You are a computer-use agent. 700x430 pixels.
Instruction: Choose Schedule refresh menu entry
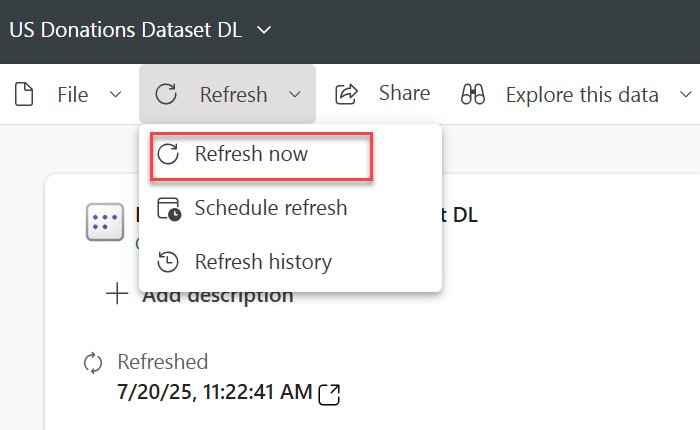(x=270, y=208)
